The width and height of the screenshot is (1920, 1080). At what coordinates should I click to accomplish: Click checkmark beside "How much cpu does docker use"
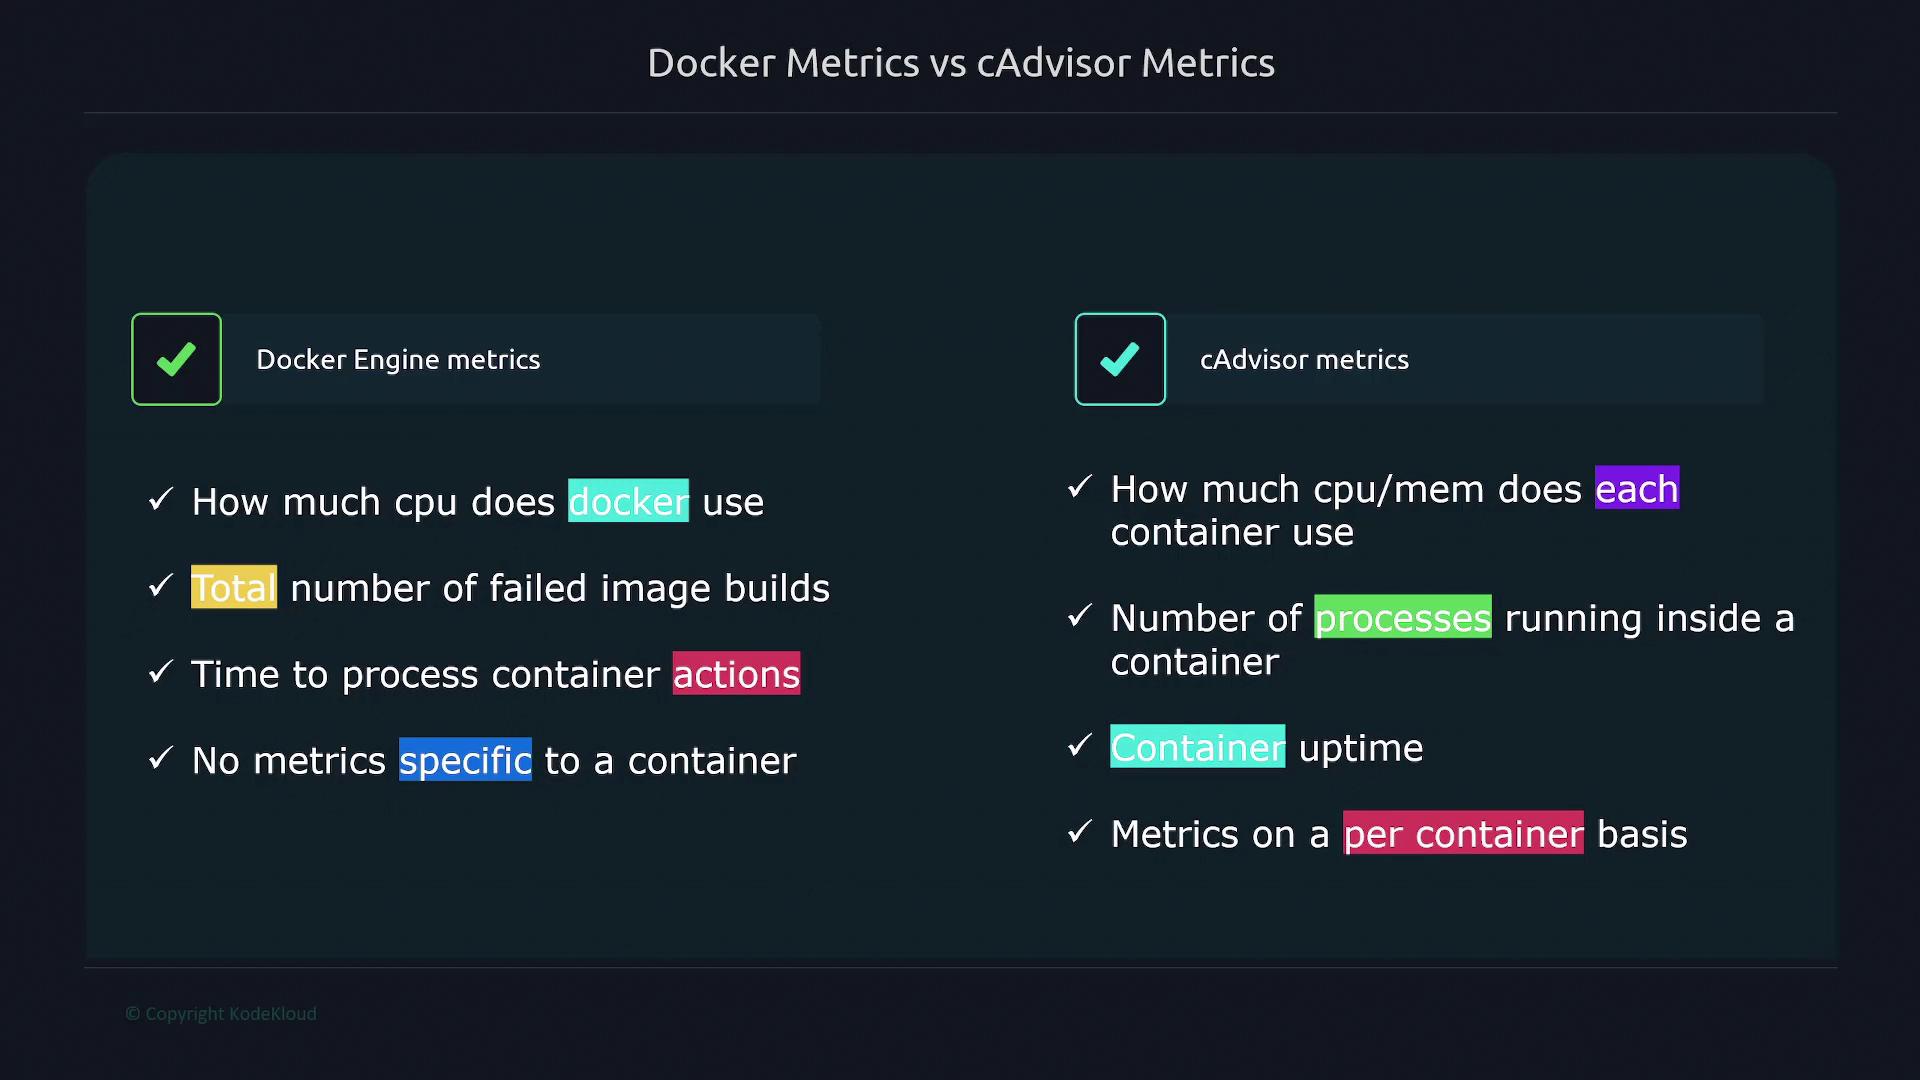coord(161,499)
